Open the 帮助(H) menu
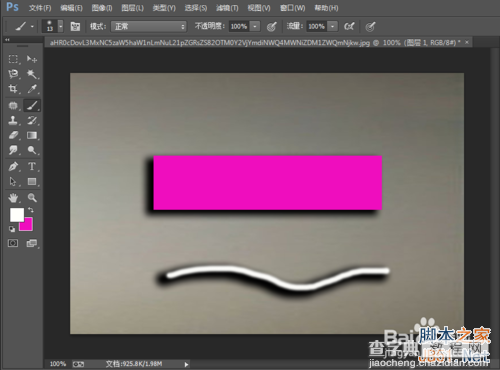This screenshot has height=370, width=500. click(x=326, y=8)
